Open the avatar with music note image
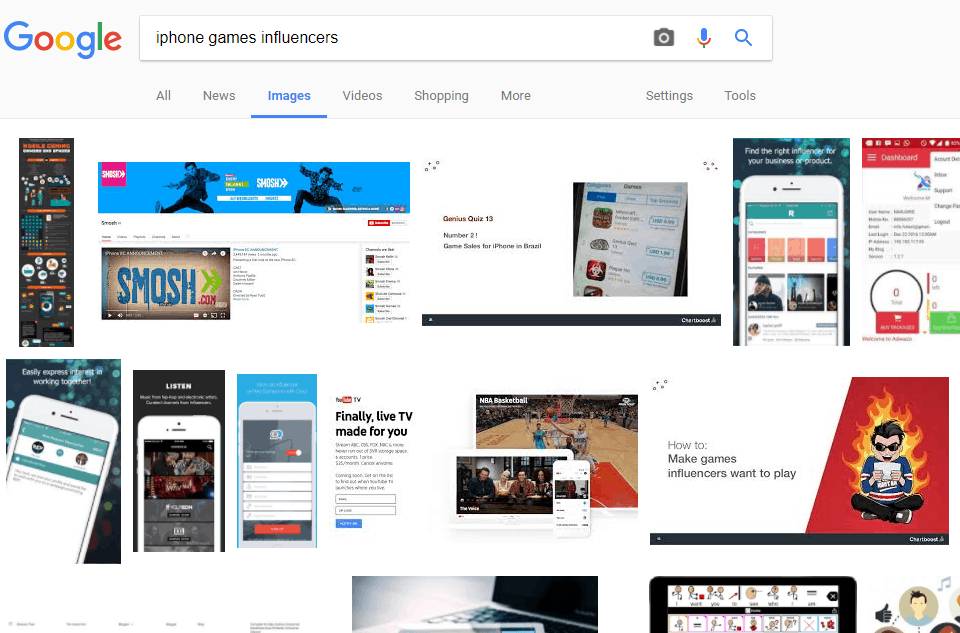Screen dimensions: 960x633 915,604
